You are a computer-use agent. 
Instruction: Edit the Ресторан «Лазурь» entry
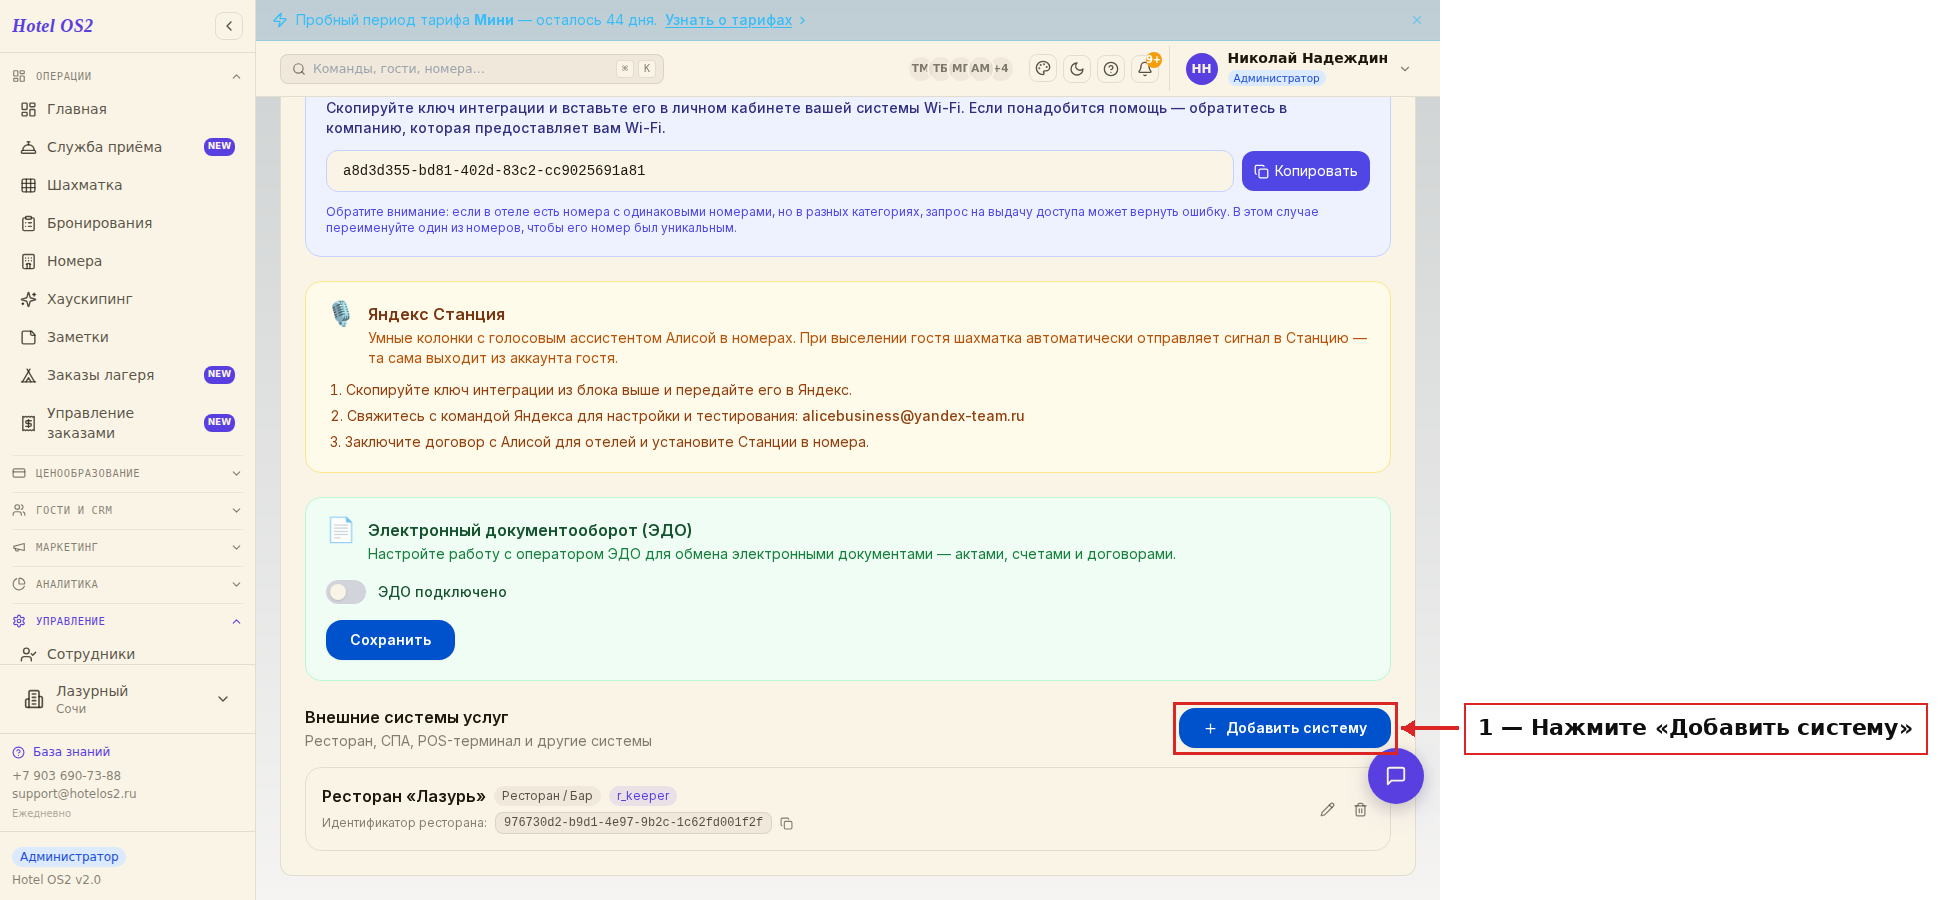click(x=1327, y=810)
